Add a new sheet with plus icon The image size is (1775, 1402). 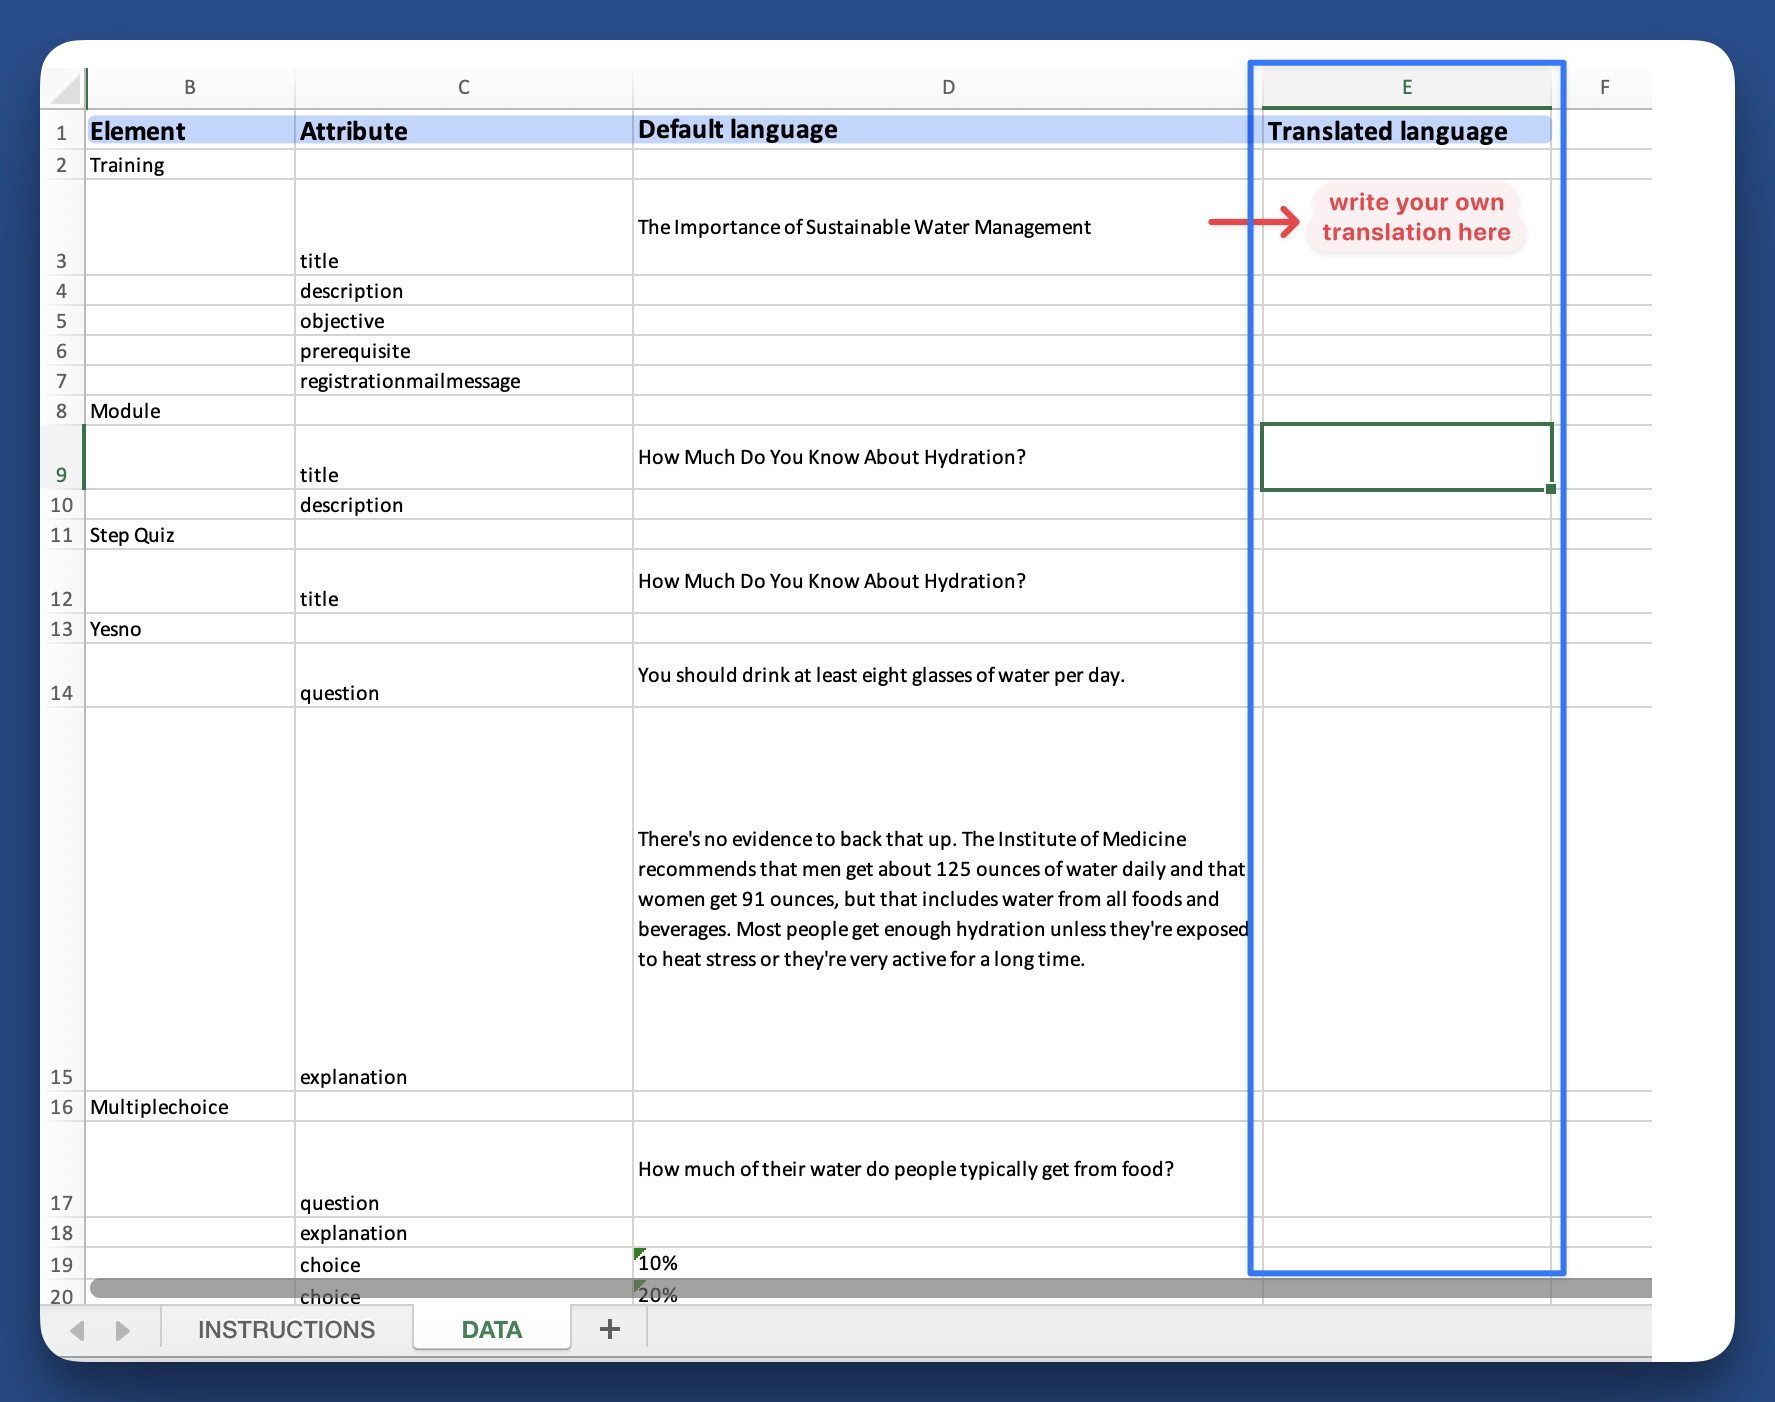(609, 1329)
